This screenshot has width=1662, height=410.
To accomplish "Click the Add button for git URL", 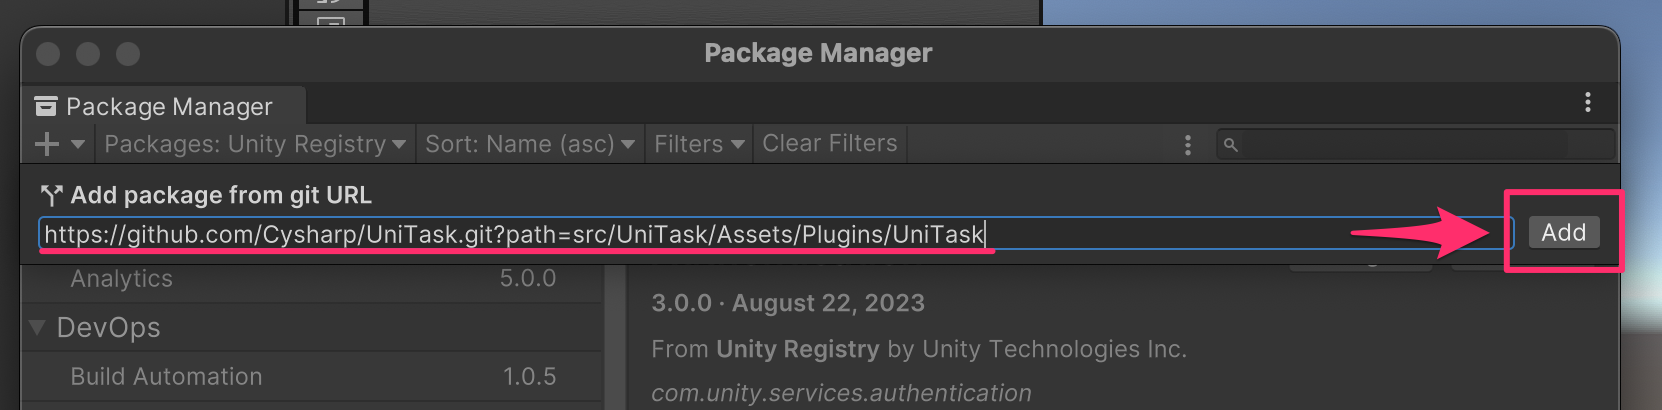I will coord(1563,233).
